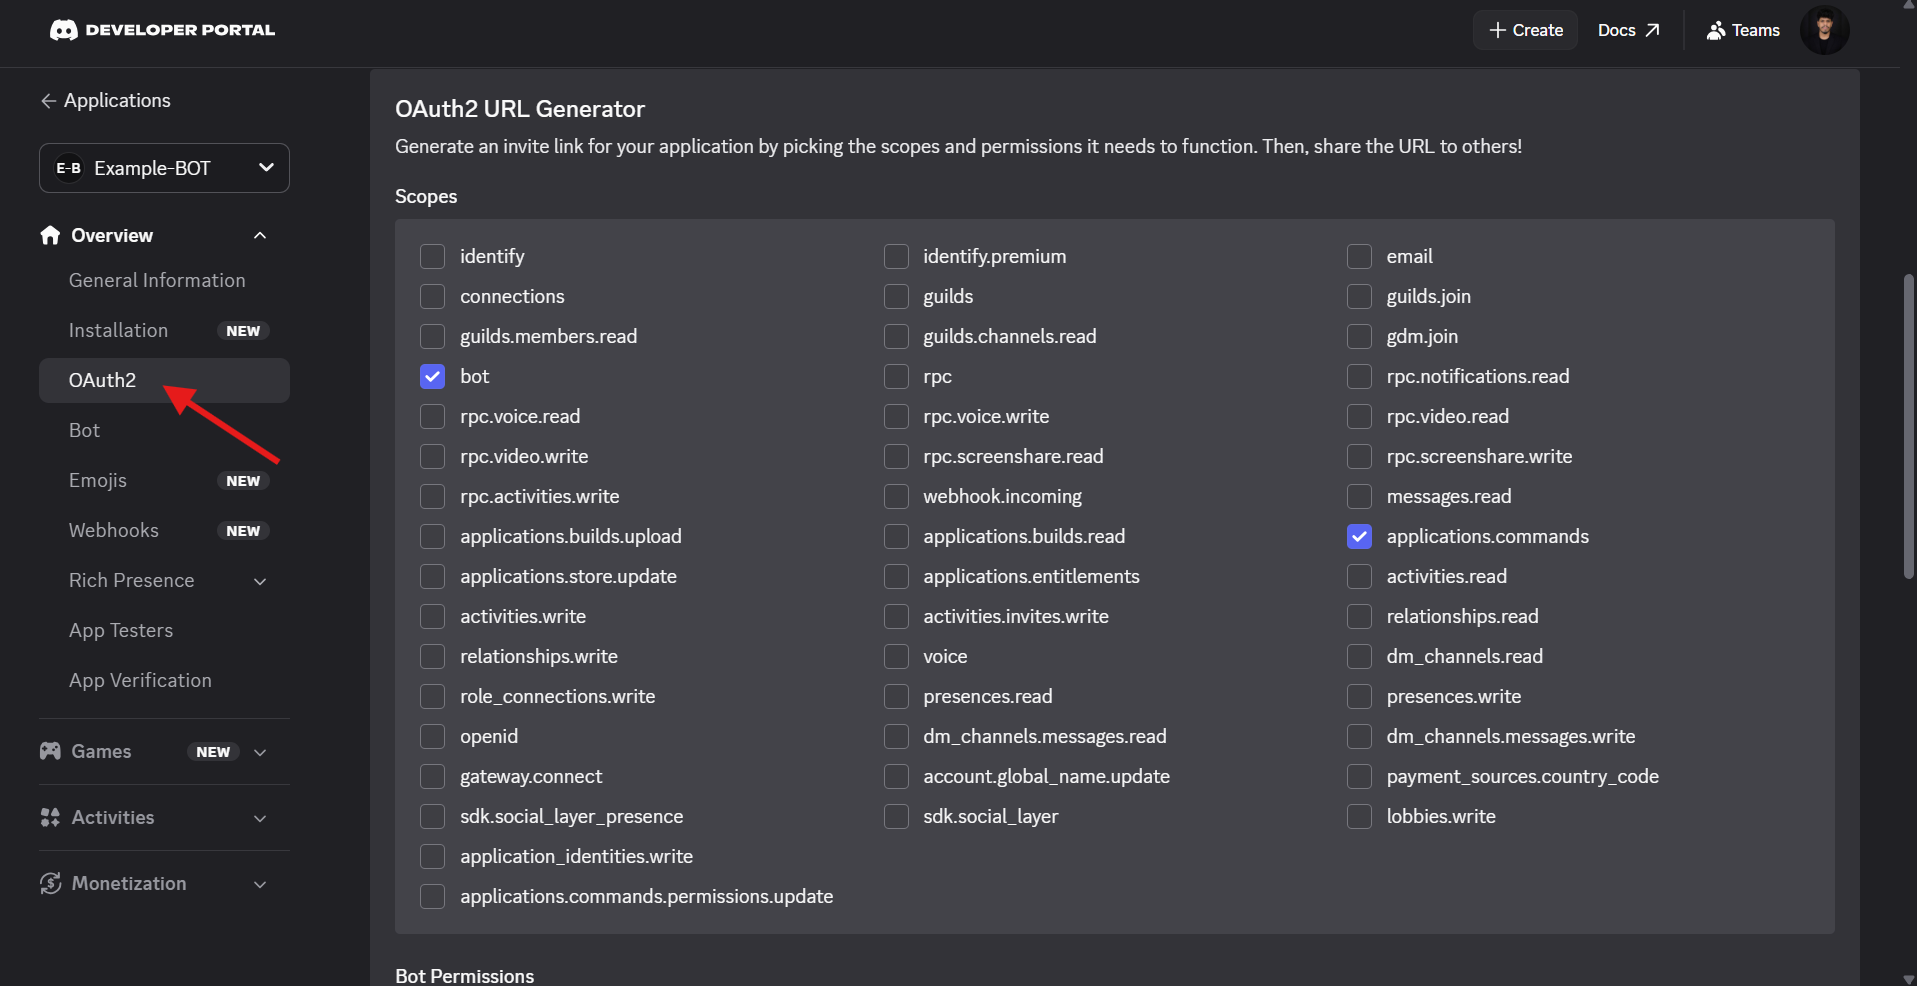Uncheck the applications.commands scope checkbox

1359,536
